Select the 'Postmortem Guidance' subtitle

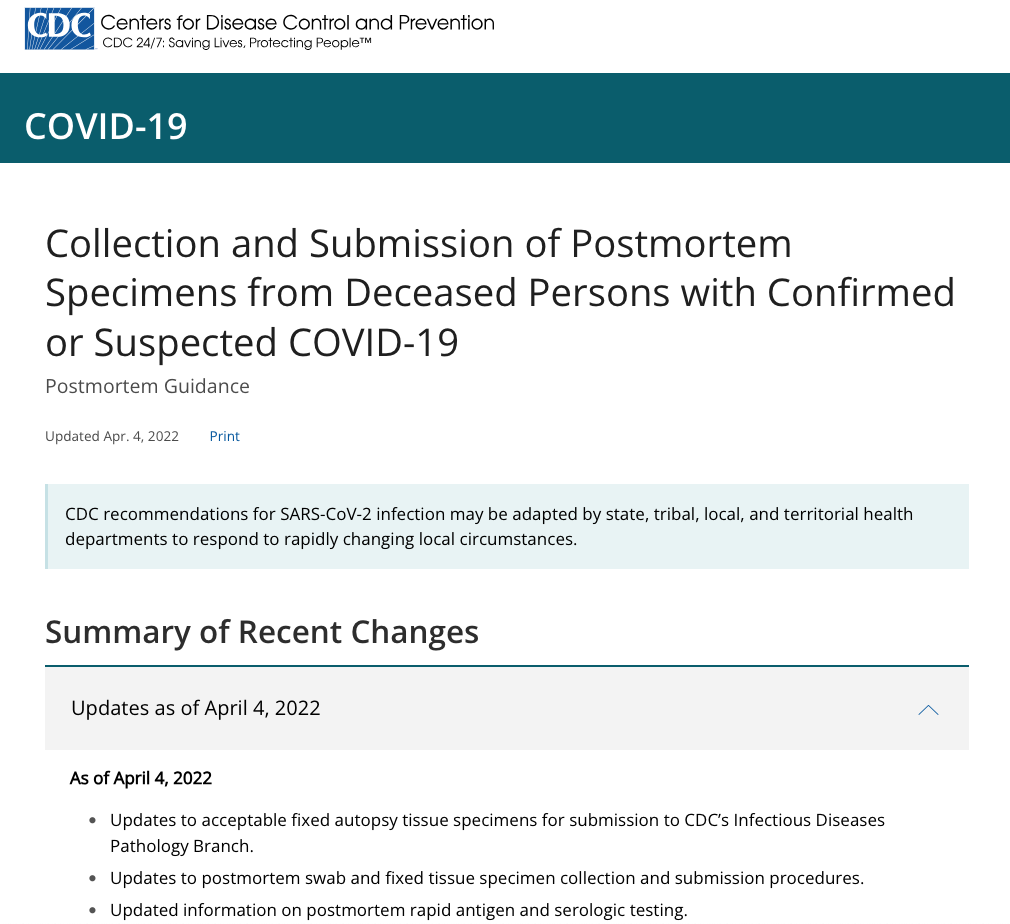point(148,386)
